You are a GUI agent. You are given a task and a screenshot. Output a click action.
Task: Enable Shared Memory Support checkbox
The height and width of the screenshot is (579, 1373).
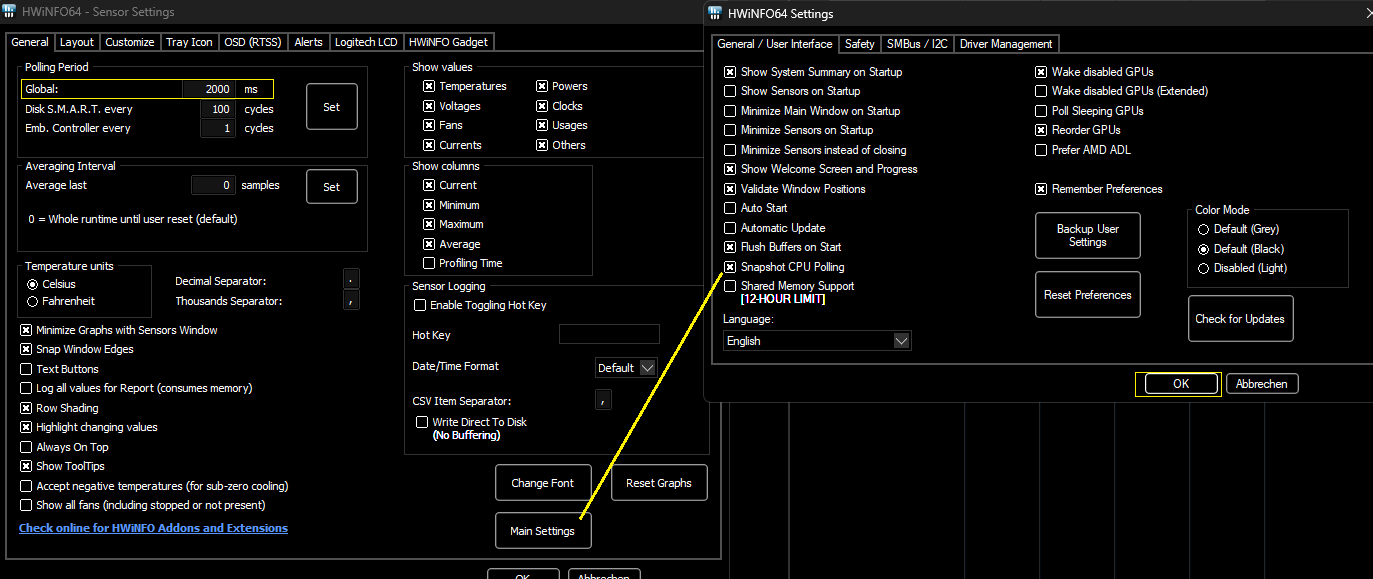pos(730,286)
